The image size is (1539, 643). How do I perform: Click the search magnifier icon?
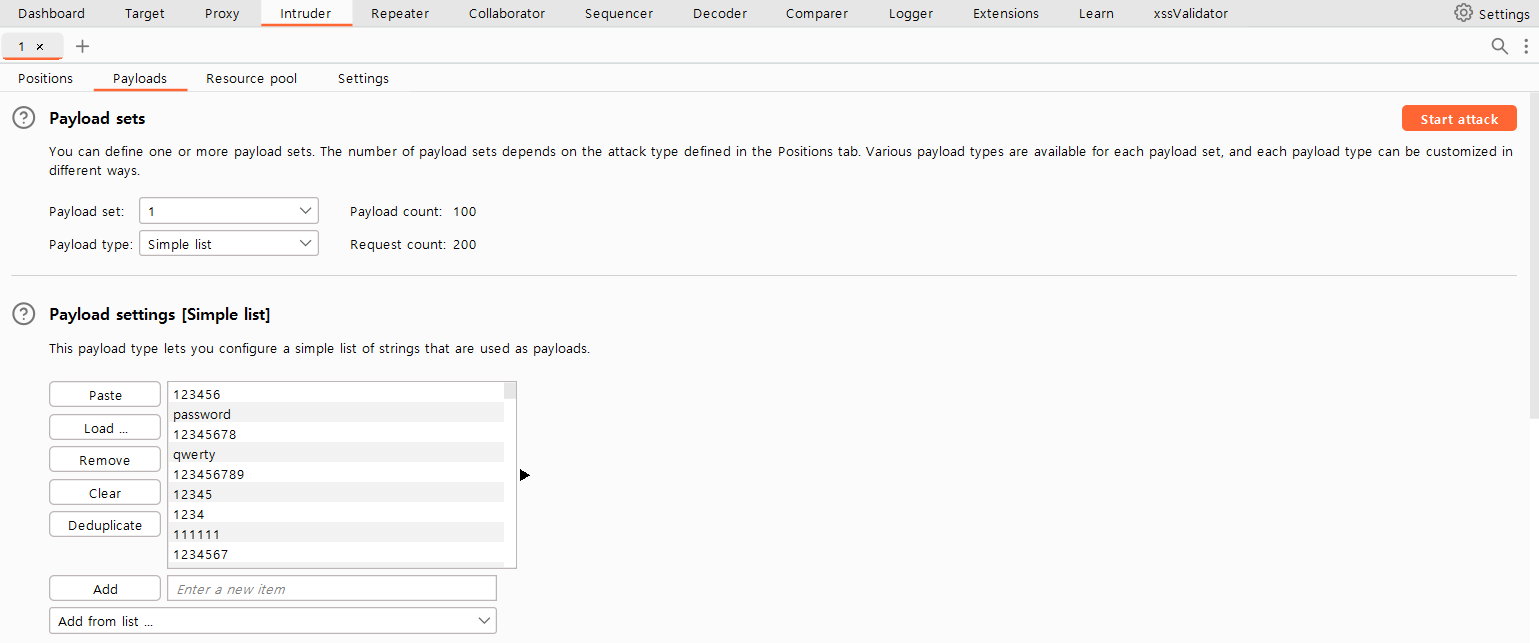[1500, 46]
